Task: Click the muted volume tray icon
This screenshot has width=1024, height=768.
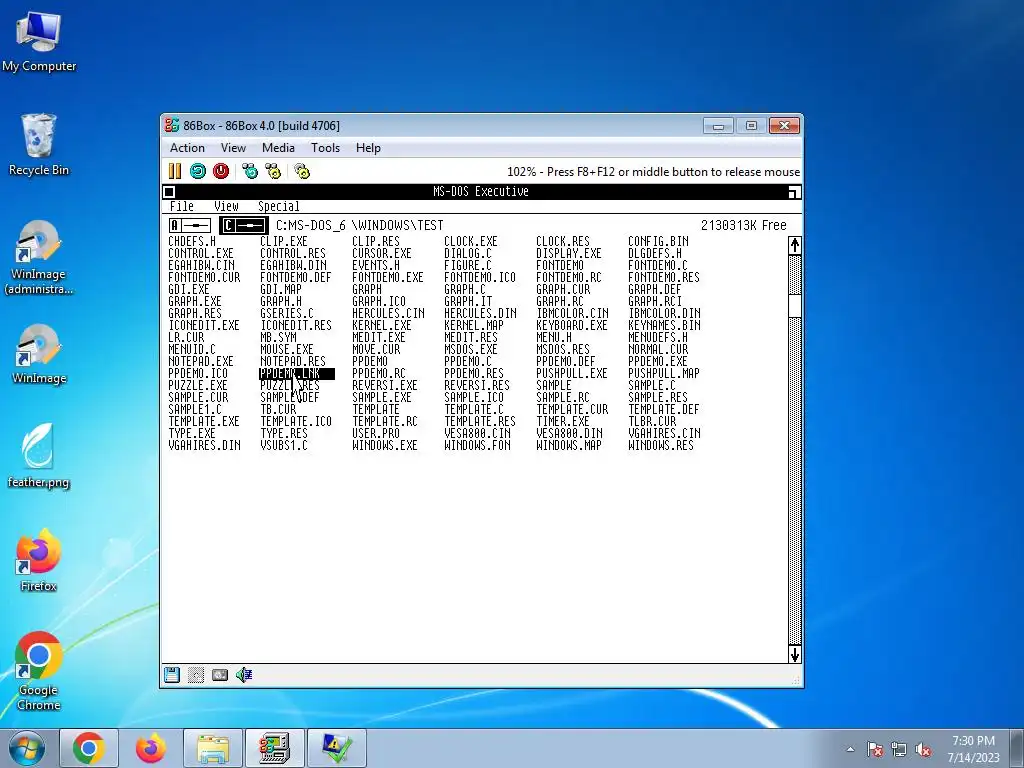Action: (923, 749)
